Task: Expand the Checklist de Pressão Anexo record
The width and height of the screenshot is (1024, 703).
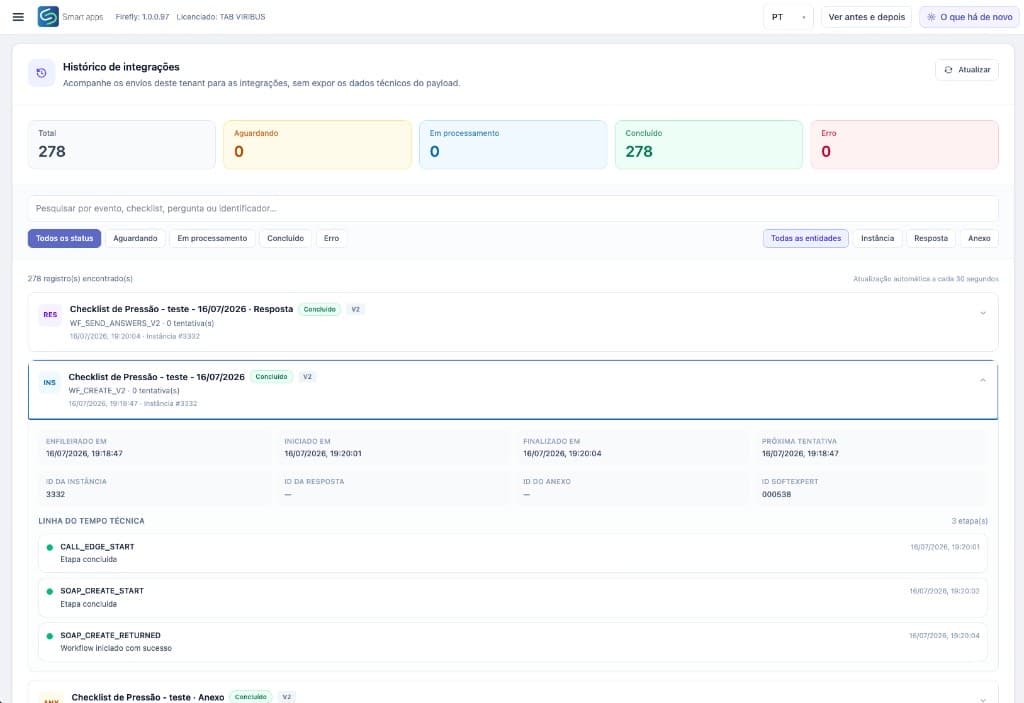Action: point(983,699)
